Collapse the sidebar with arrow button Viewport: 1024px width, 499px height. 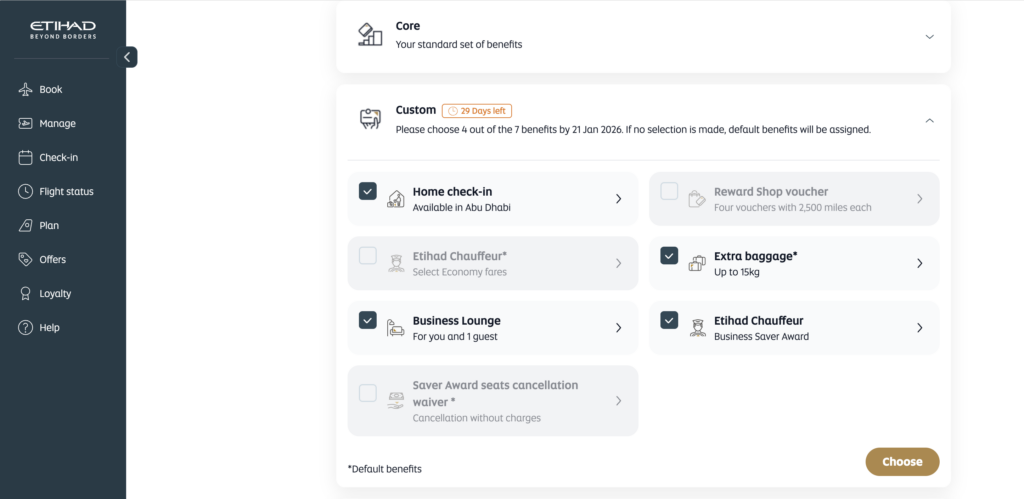click(127, 57)
